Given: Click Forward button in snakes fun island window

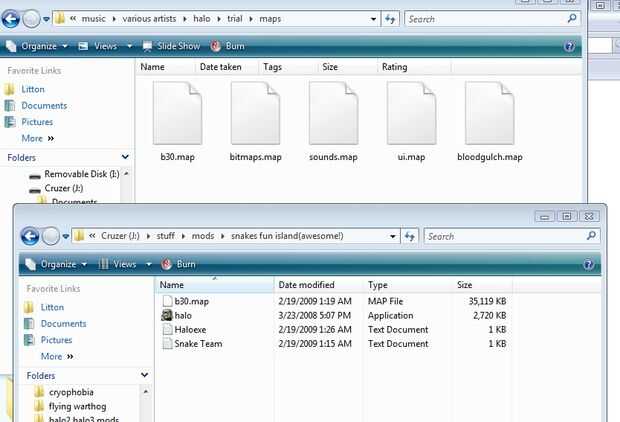Looking at the screenshot, I should (51, 236).
